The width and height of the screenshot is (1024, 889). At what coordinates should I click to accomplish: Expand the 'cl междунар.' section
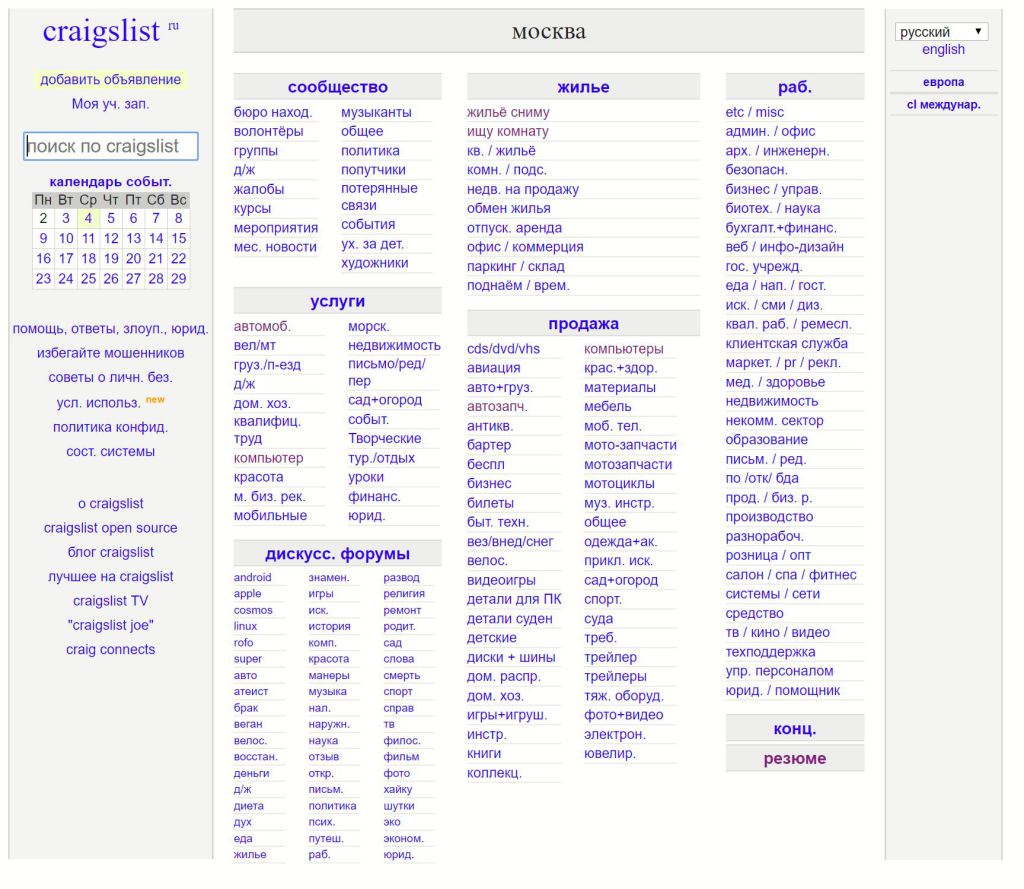click(x=943, y=104)
